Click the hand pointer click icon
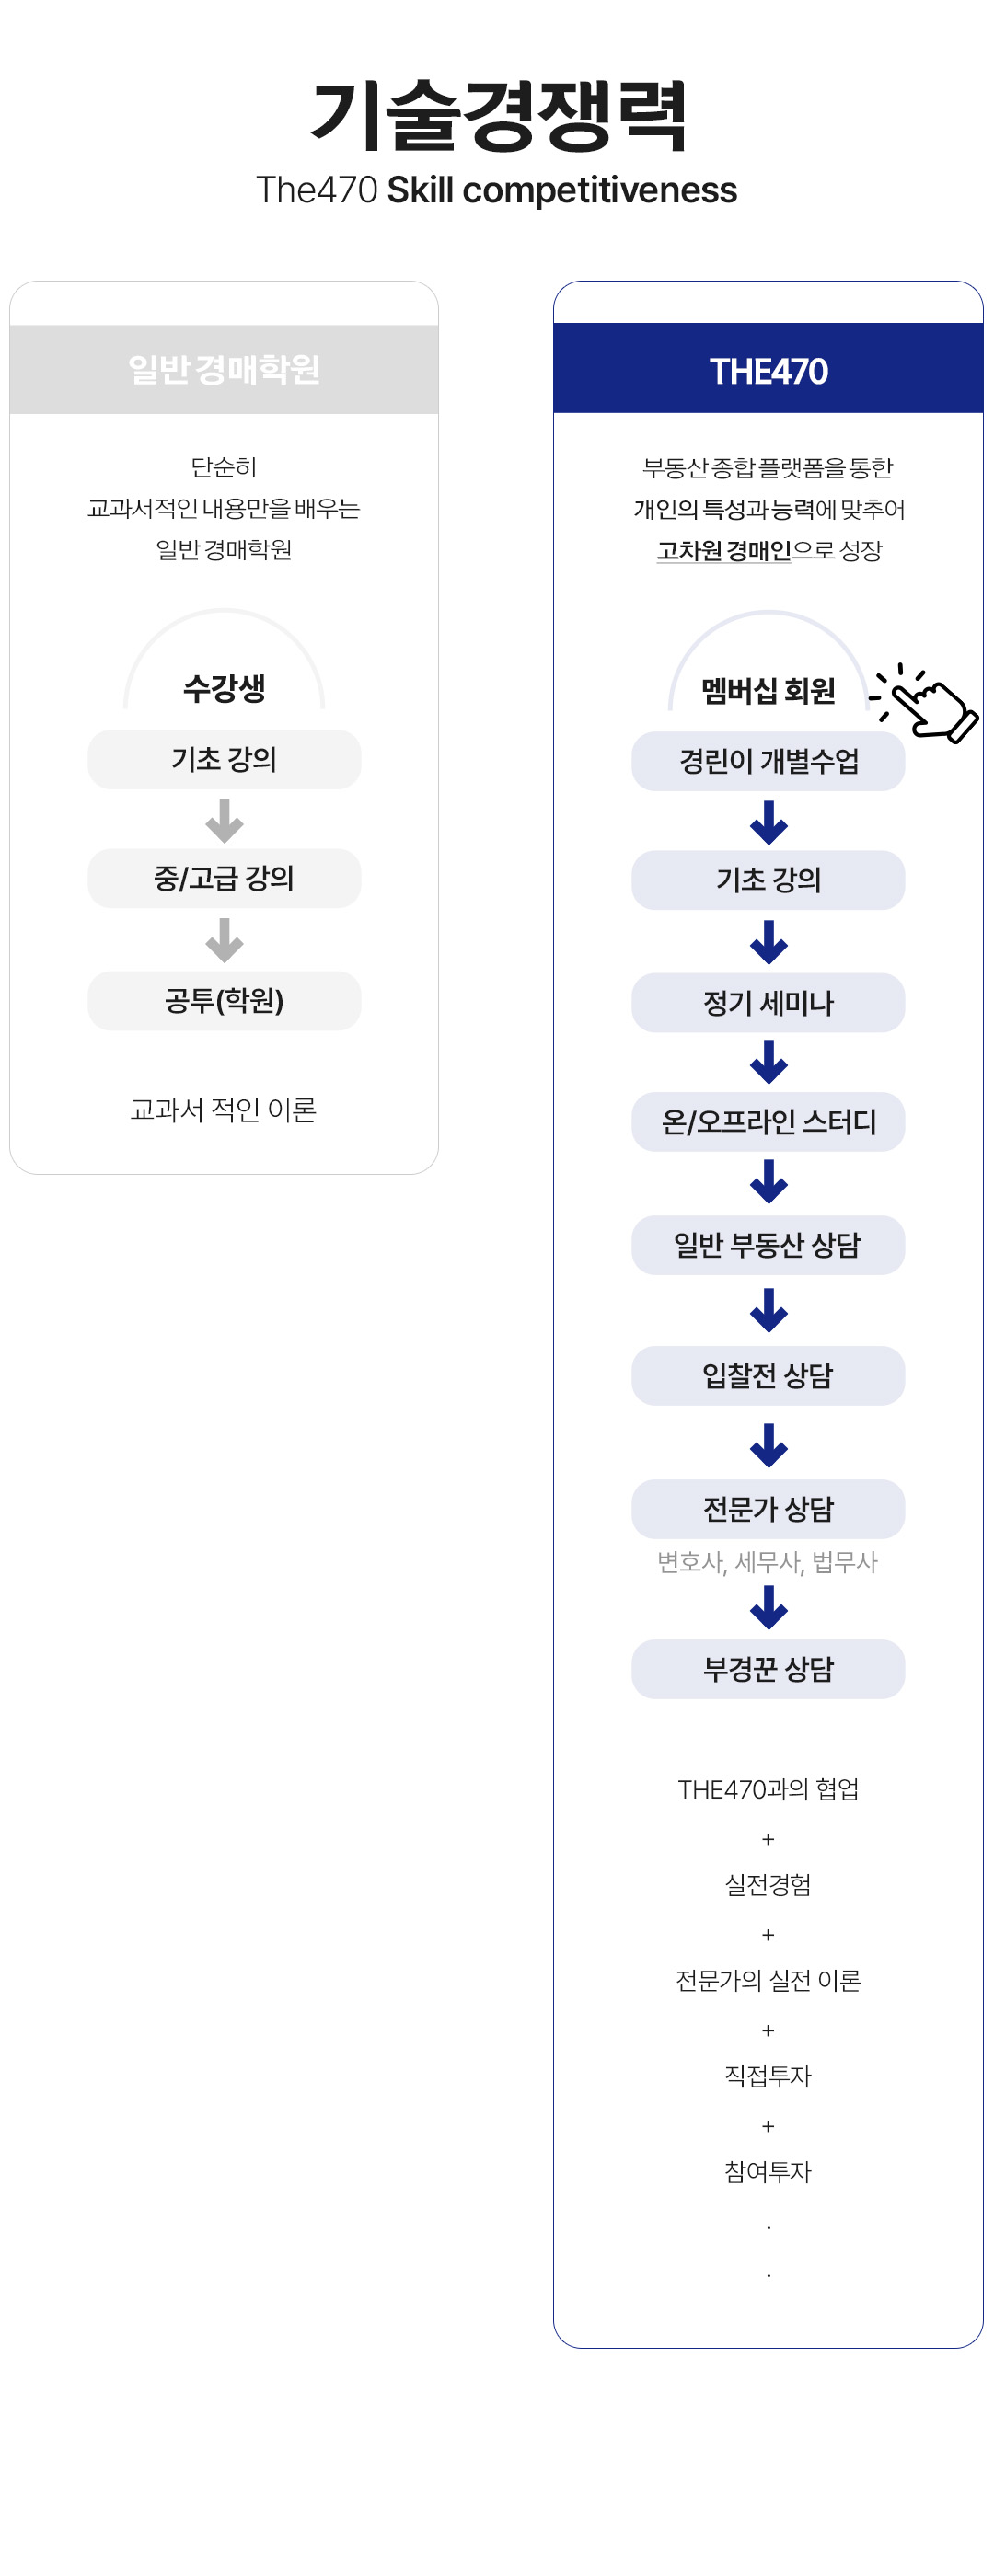The image size is (994, 2576). tap(929, 705)
